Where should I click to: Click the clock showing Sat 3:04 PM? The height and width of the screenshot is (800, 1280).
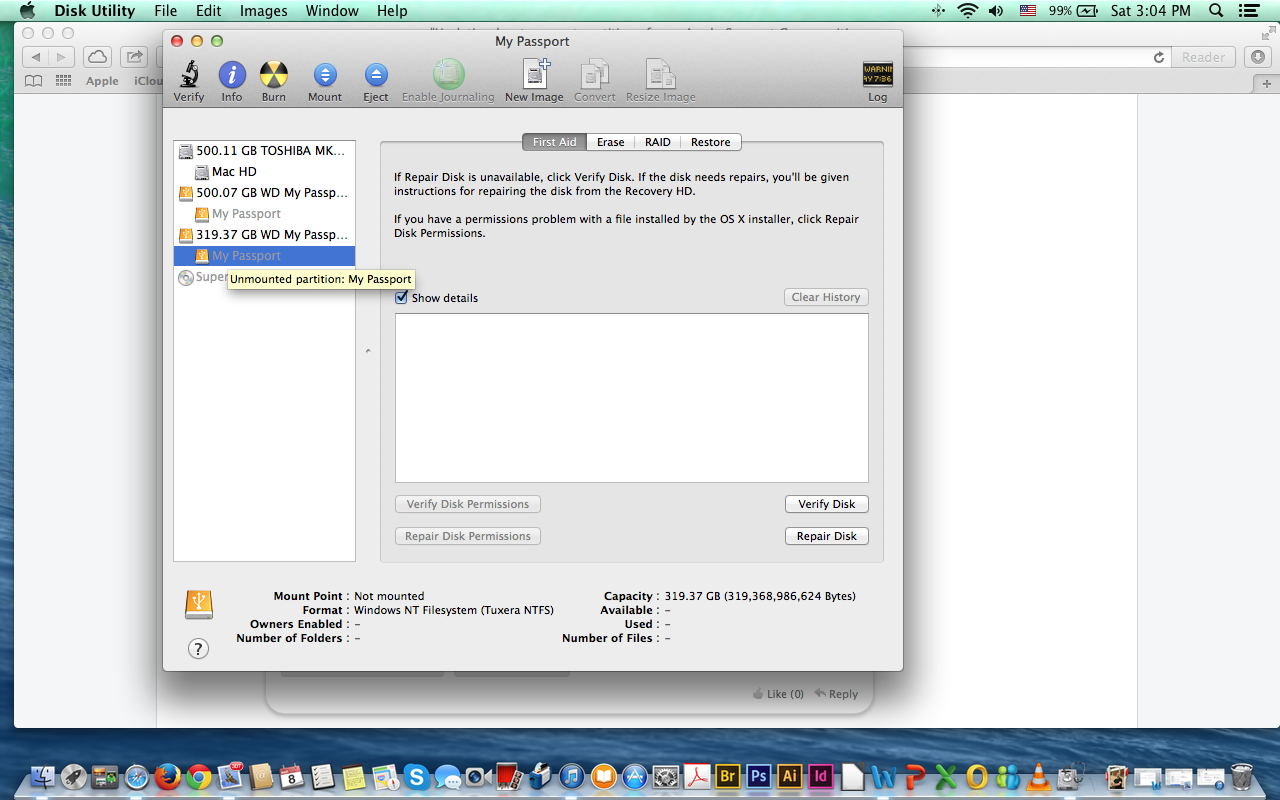(x=1151, y=11)
